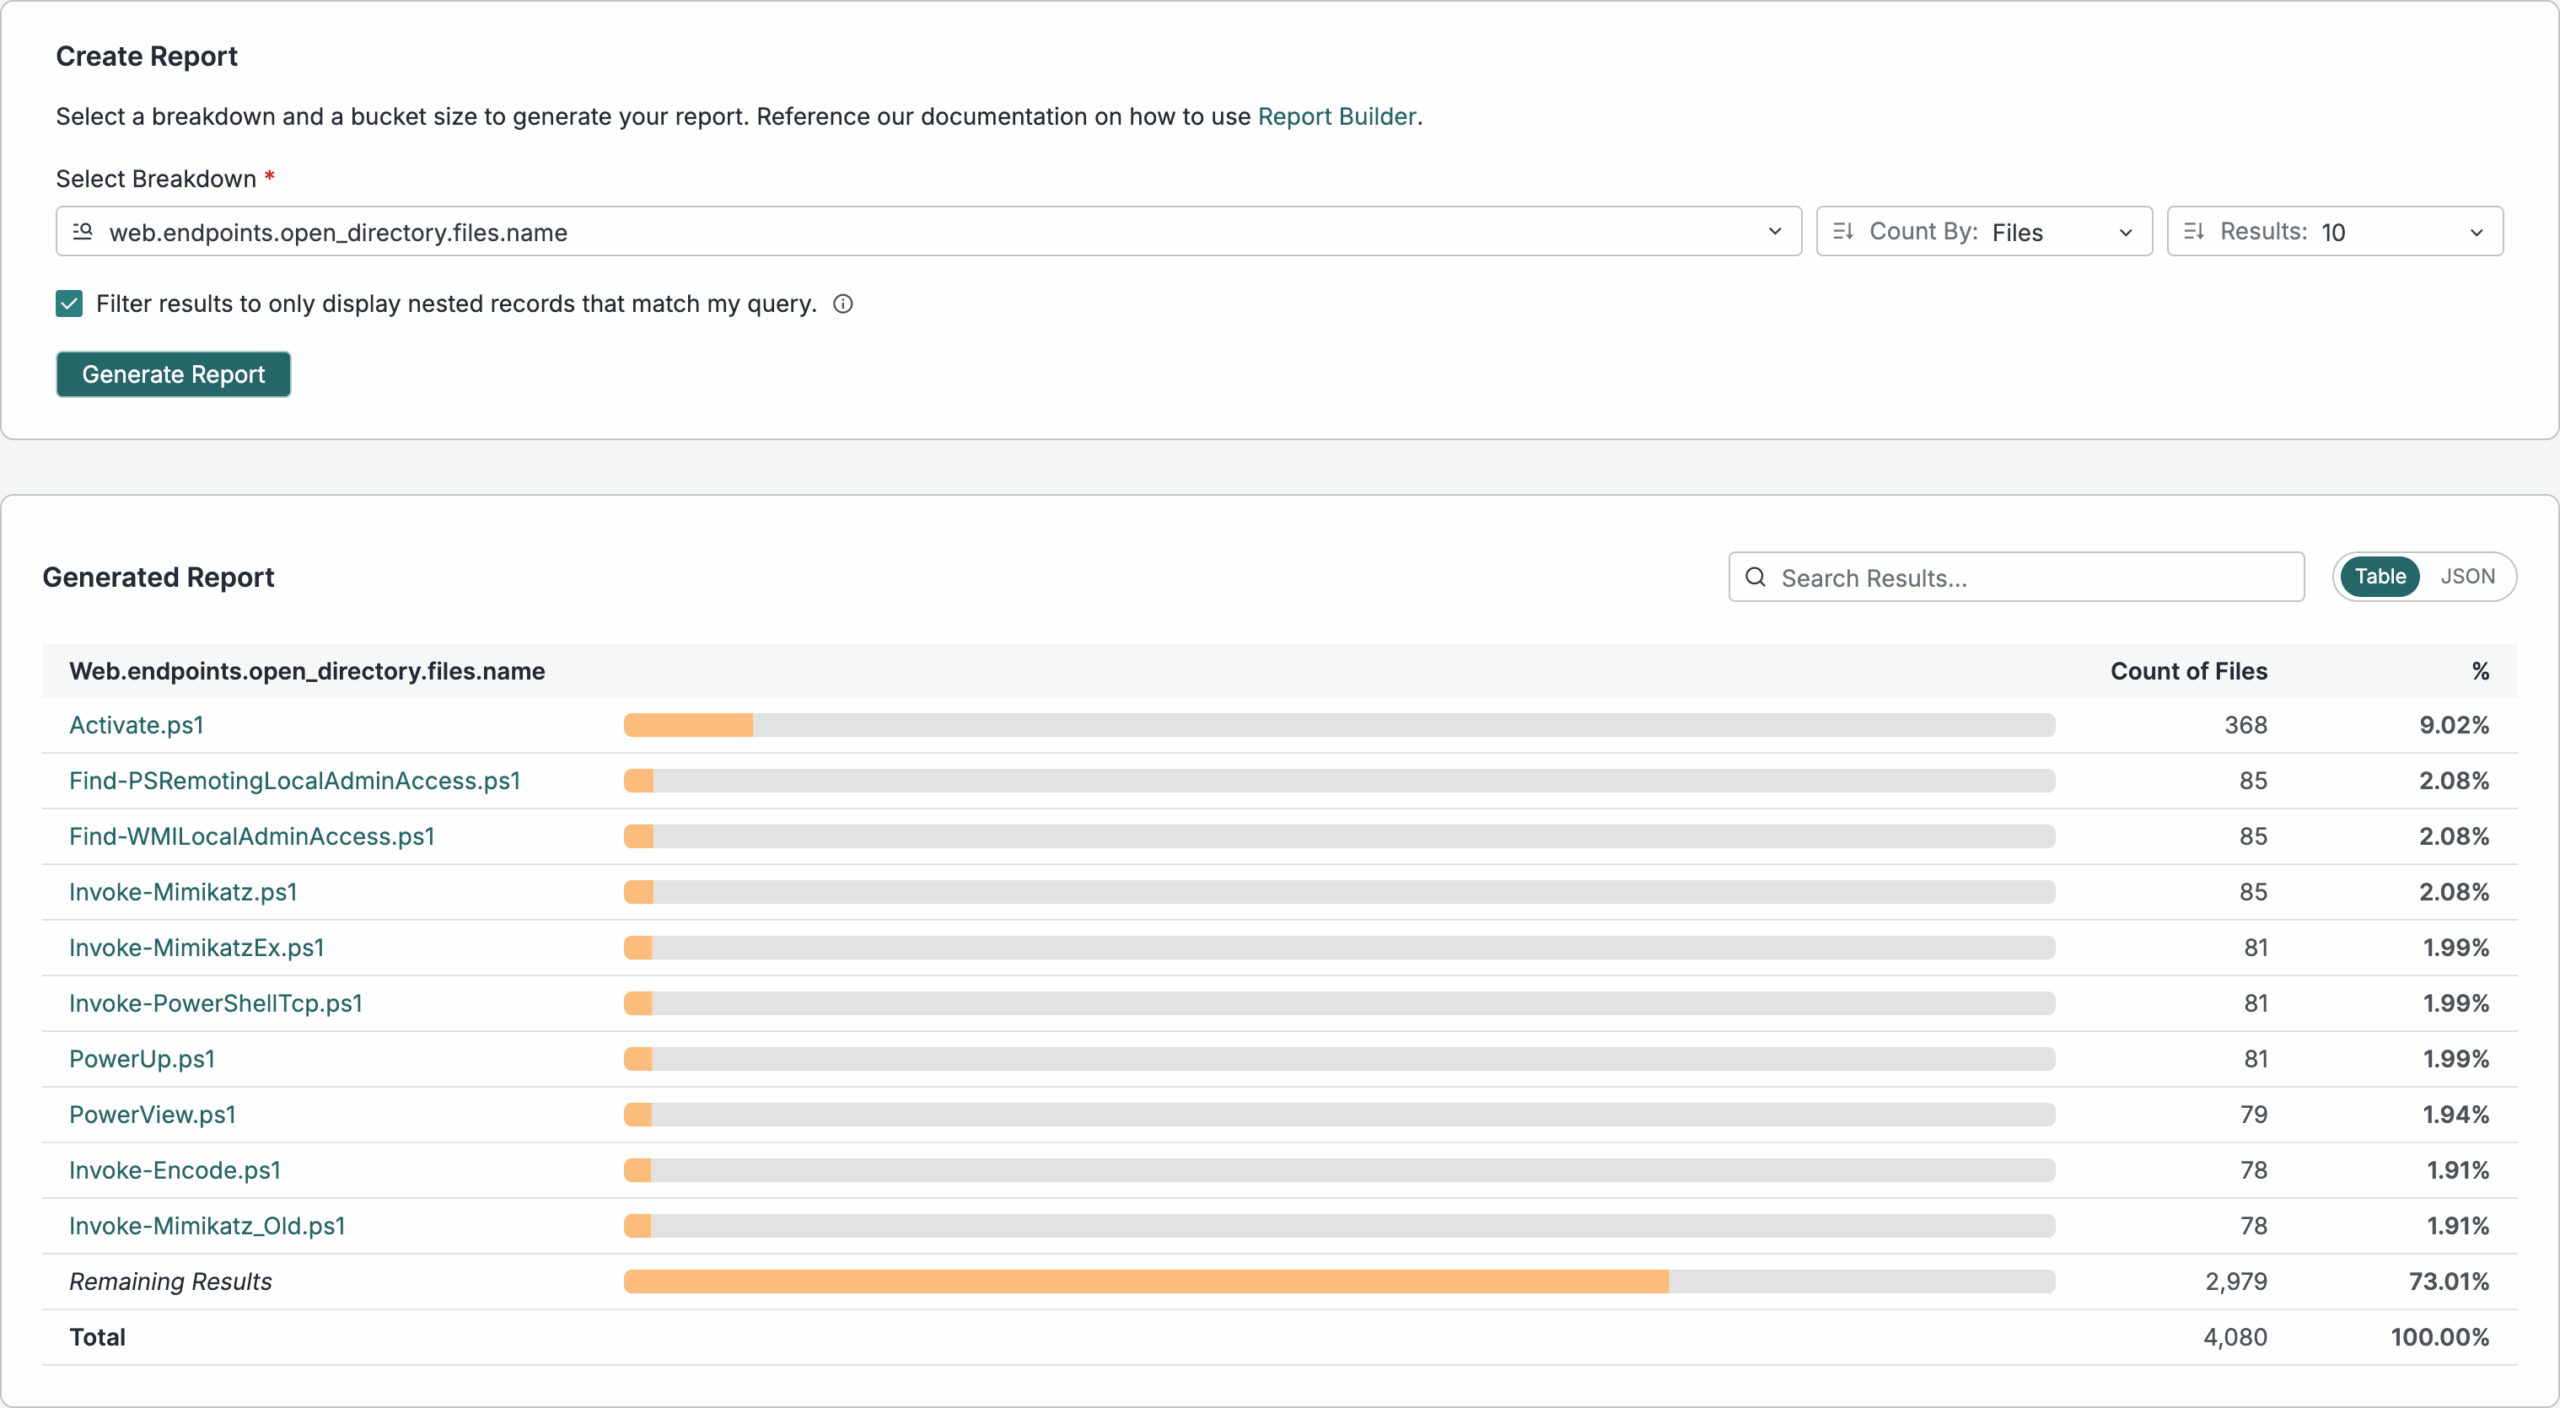Open the Activate.ps1 result link
The height and width of the screenshot is (1408, 2560).
(136, 725)
